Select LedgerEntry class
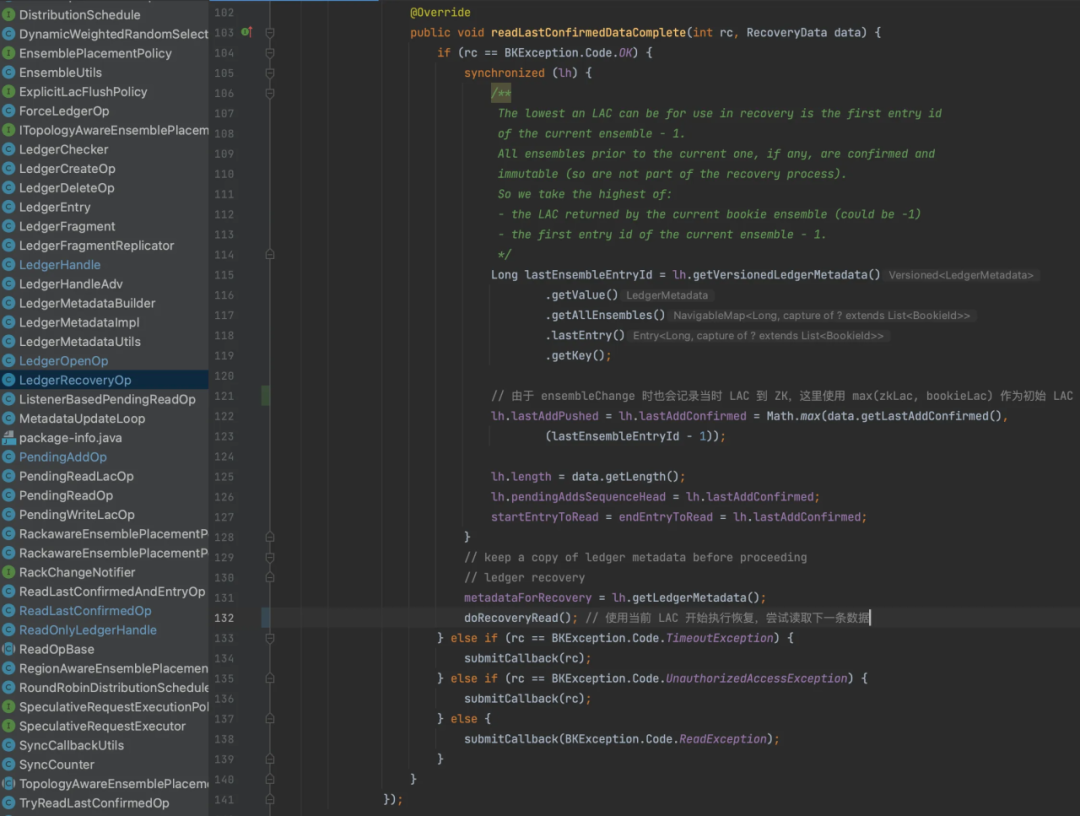1080x816 pixels. pyautogui.click(x=54, y=207)
